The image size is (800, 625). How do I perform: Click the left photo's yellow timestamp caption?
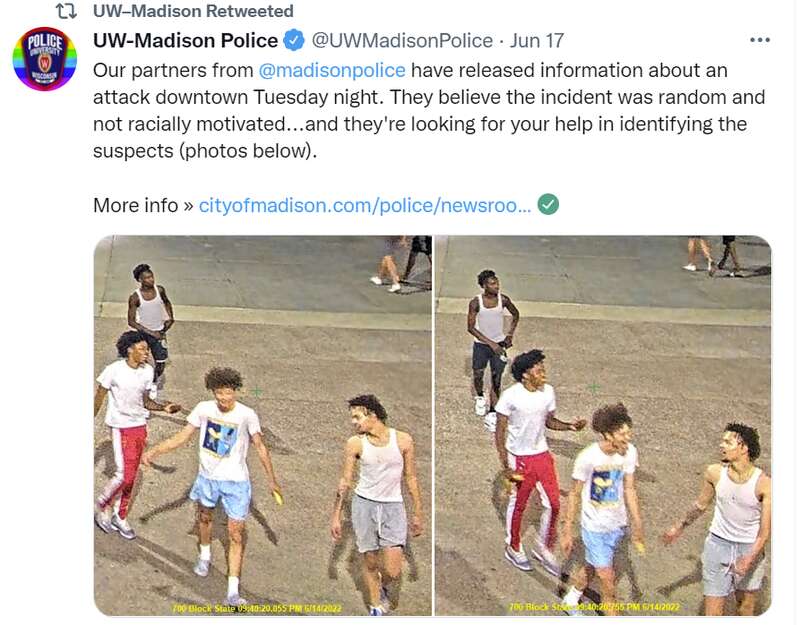coord(257,608)
